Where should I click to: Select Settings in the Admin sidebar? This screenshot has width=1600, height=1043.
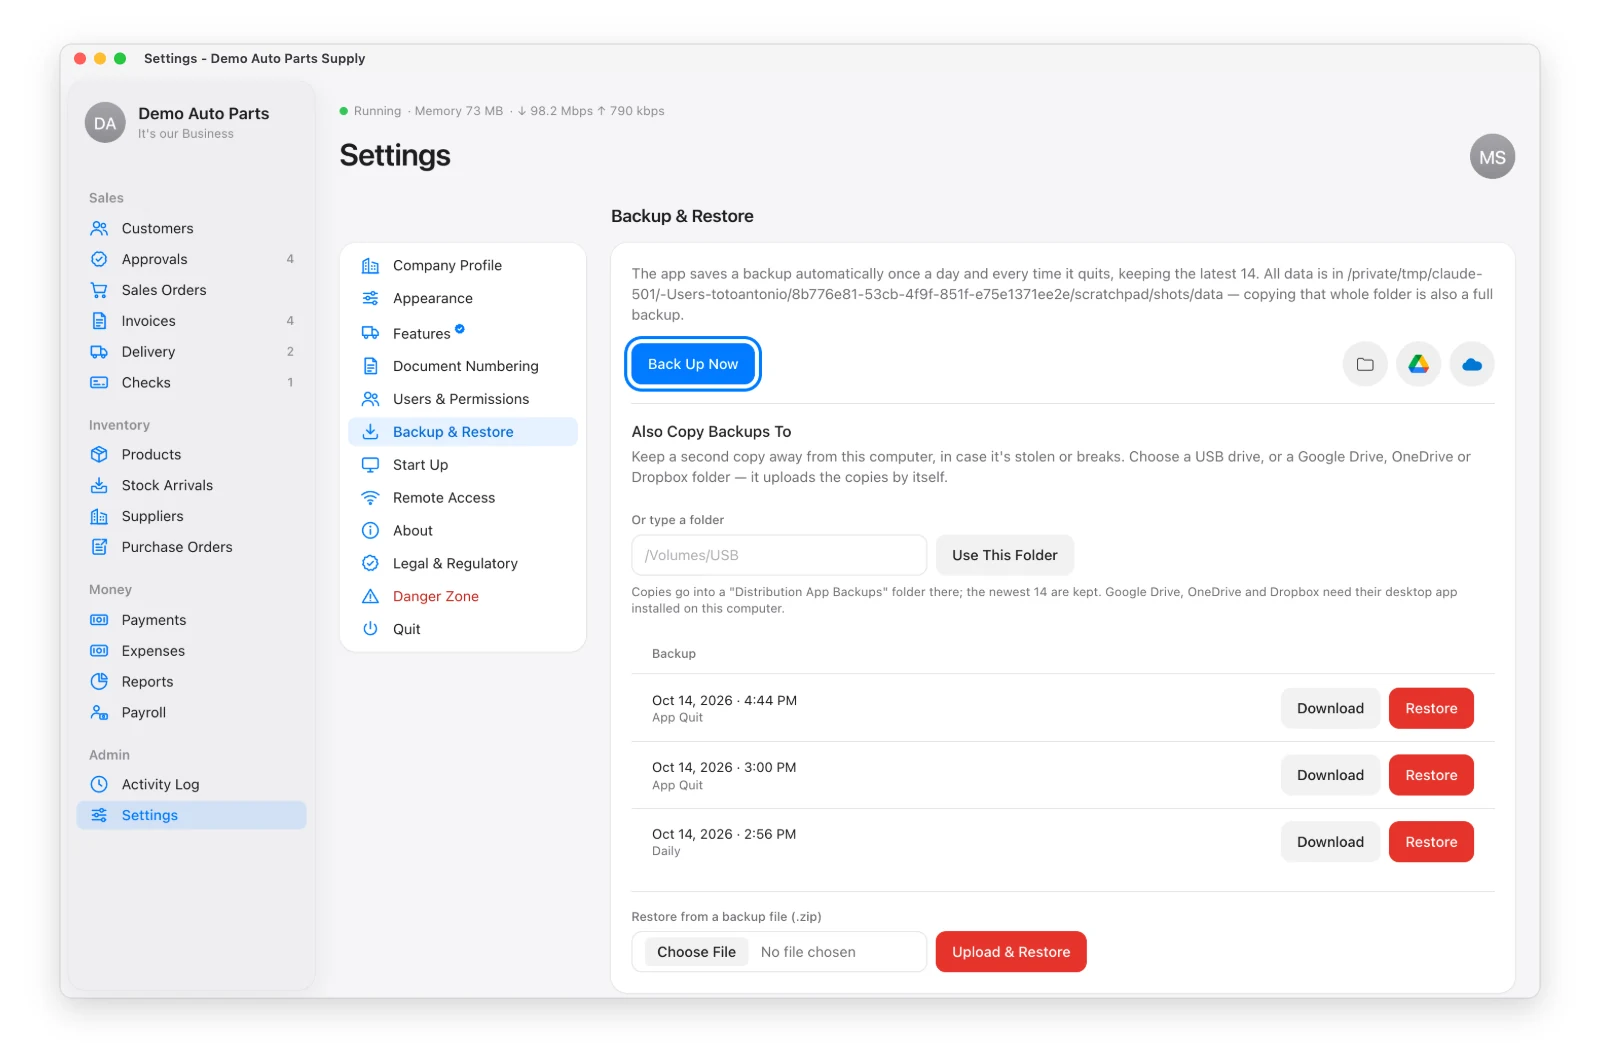[191, 815]
